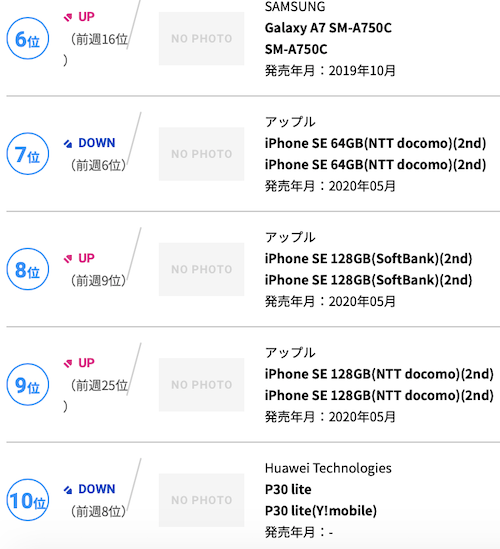
Task: Open iPhone SE 128GB(SoftBank)(2nd) title link
Action: coord(368,259)
